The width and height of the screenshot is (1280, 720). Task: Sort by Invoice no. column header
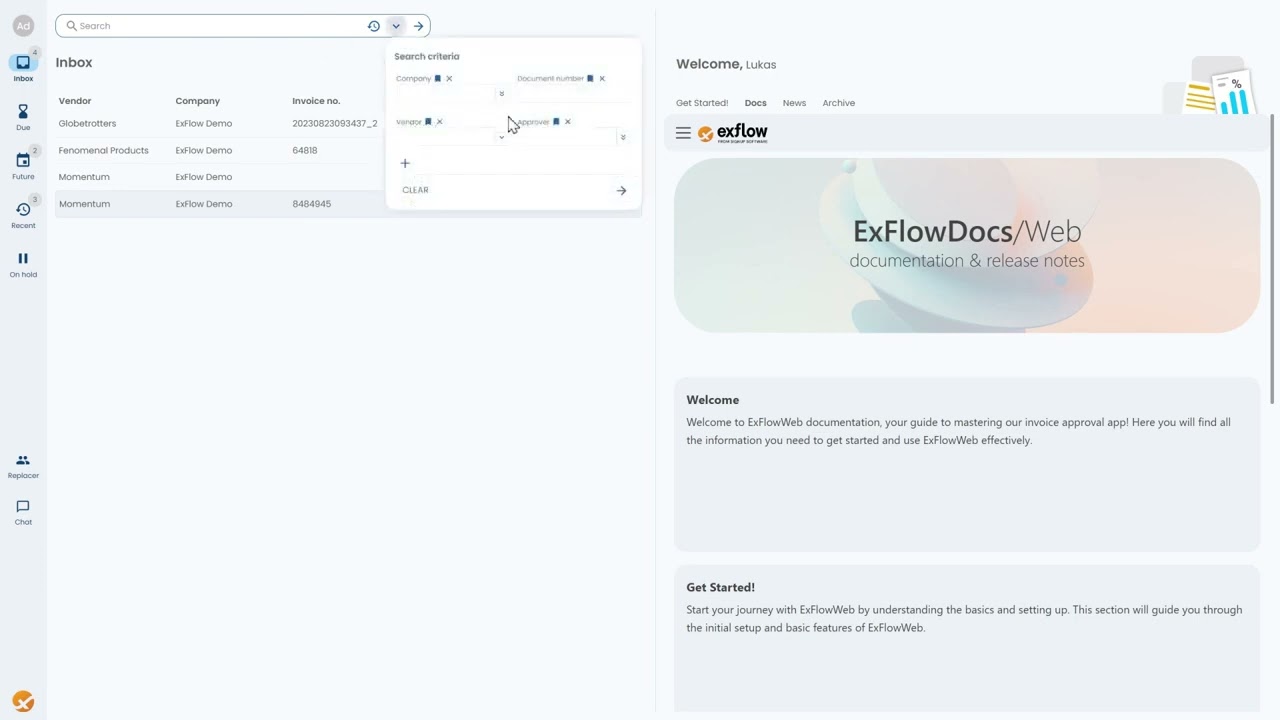click(316, 101)
